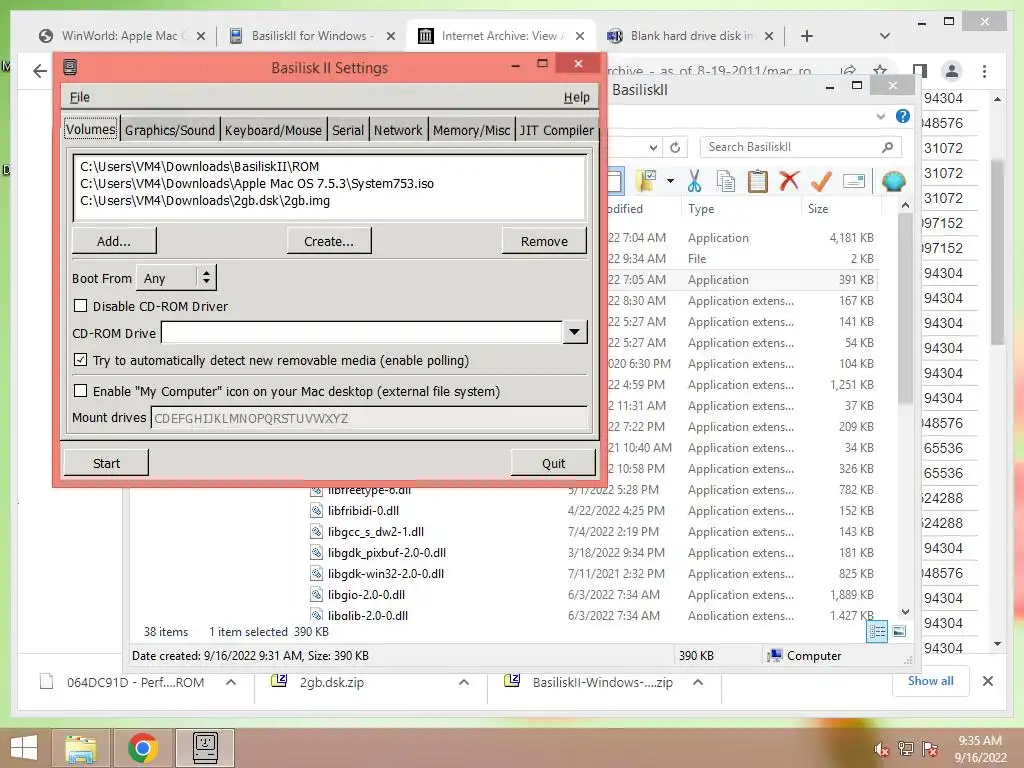Uncheck automatically detect new removable media
The image size is (1024, 768).
[80, 360]
